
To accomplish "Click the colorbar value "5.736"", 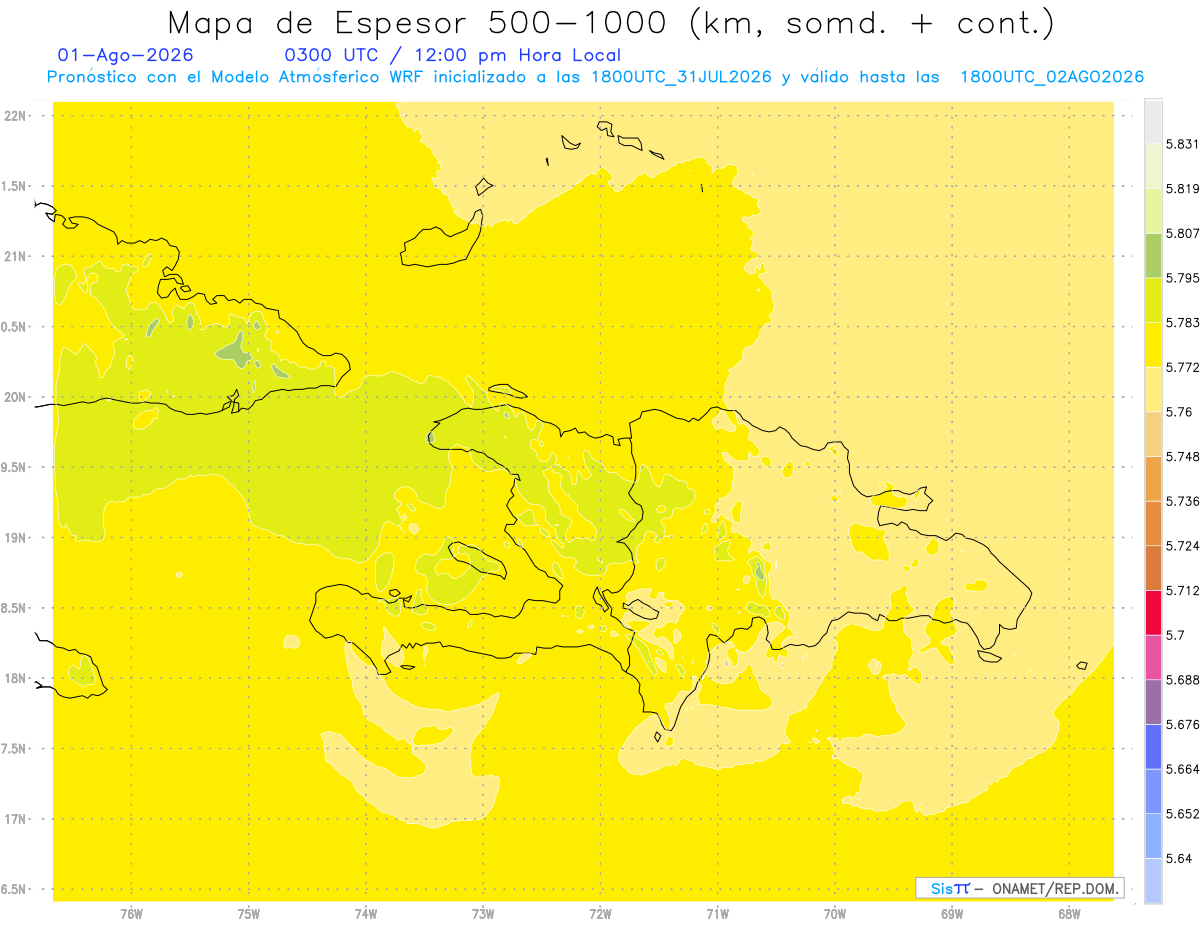I will 1182,500.
